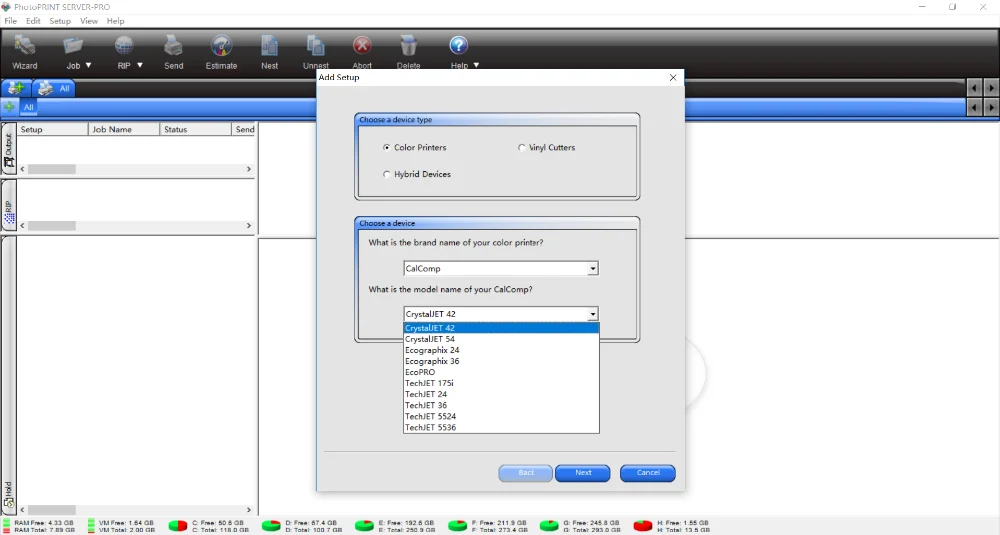Click the Back button

click(526, 473)
